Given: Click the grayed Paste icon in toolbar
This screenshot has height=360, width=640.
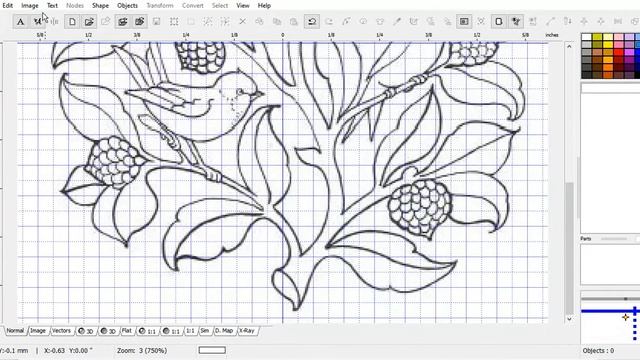Looking at the screenshot, I should point(293,22).
